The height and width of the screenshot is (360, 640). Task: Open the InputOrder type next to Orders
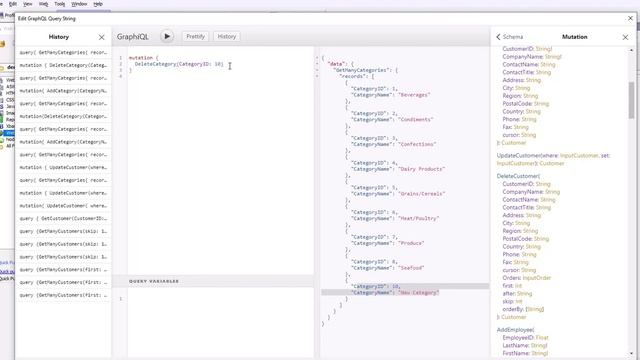(x=537, y=278)
